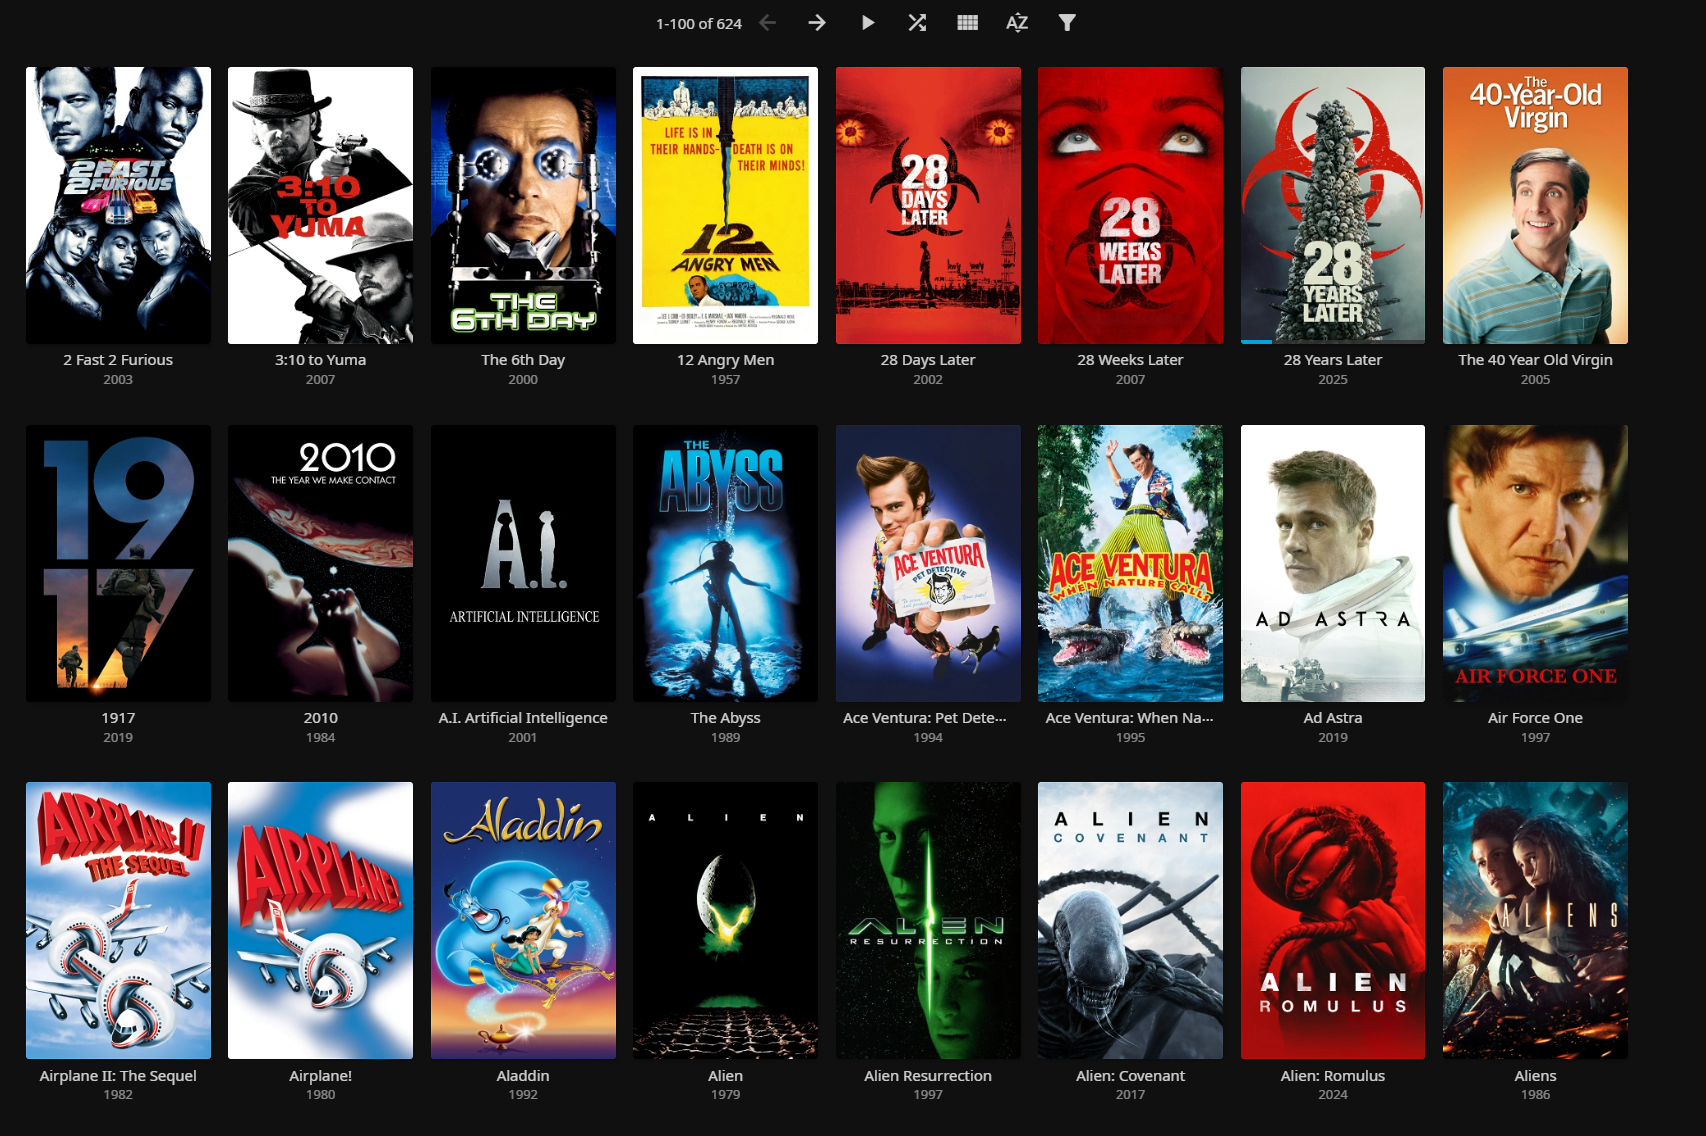This screenshot has height=1136, width=1706.
Task: Click the "28 Days Later" title
Action: point(928,360)
